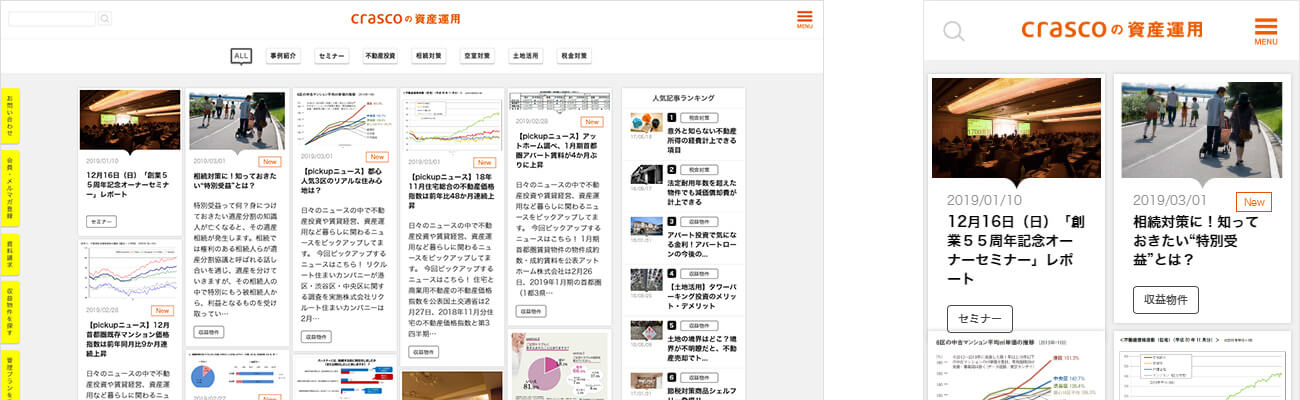Viewport: 1300px width, 400px height.
Task: Open ranking 1: 意外と知らない不動産所得の経費
Action: [x=702, y=139]
